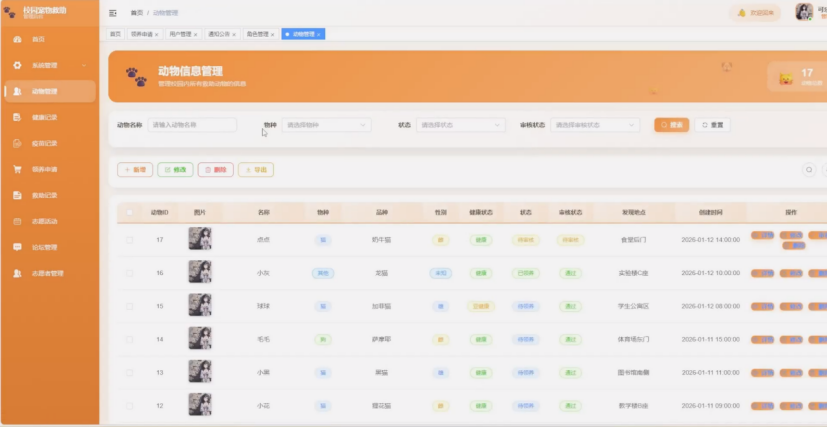Click the 重置 reset button
This screenshot has height=427, width=827.
point(713,125)
